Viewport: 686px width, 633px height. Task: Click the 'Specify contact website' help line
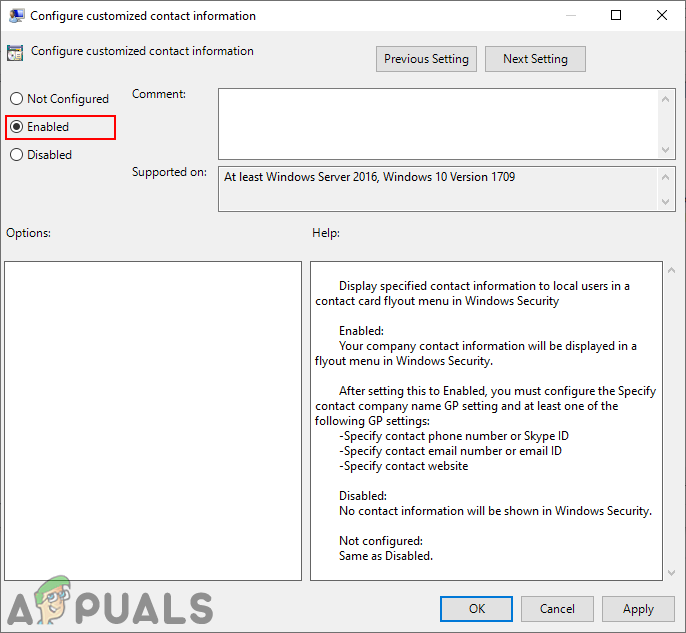(x=403, y=466)
